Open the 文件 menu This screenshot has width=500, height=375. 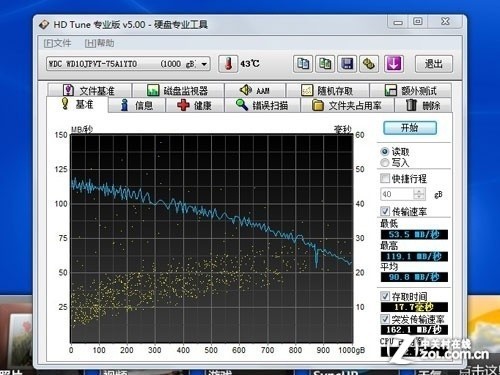pyautogui.click(x=57, y=43)
